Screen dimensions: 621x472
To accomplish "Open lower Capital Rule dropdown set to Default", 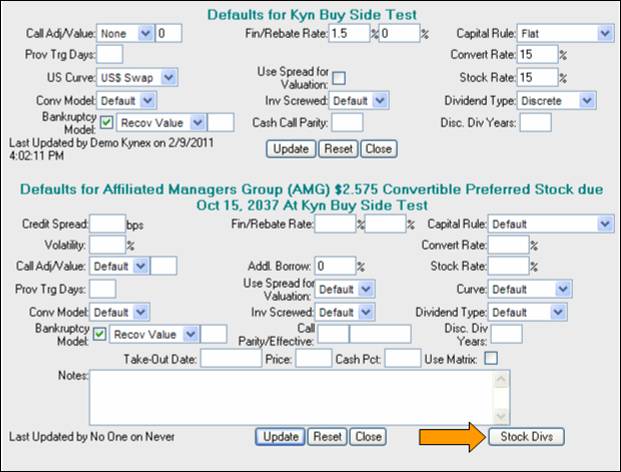I will pyautogui.click(x=551, y=224).
